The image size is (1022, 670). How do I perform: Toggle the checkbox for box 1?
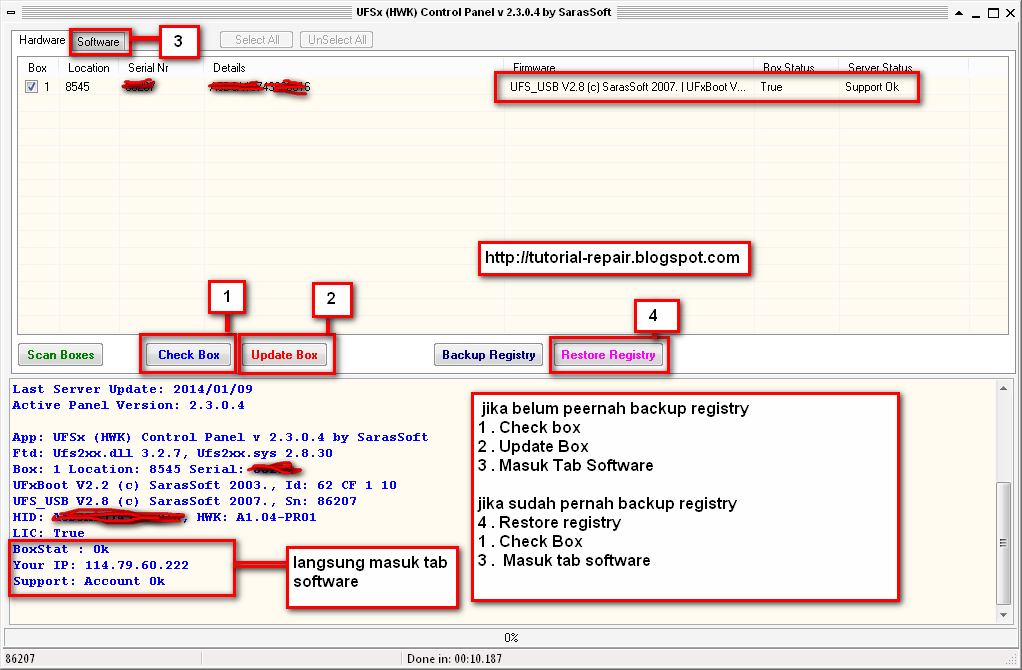31,87
